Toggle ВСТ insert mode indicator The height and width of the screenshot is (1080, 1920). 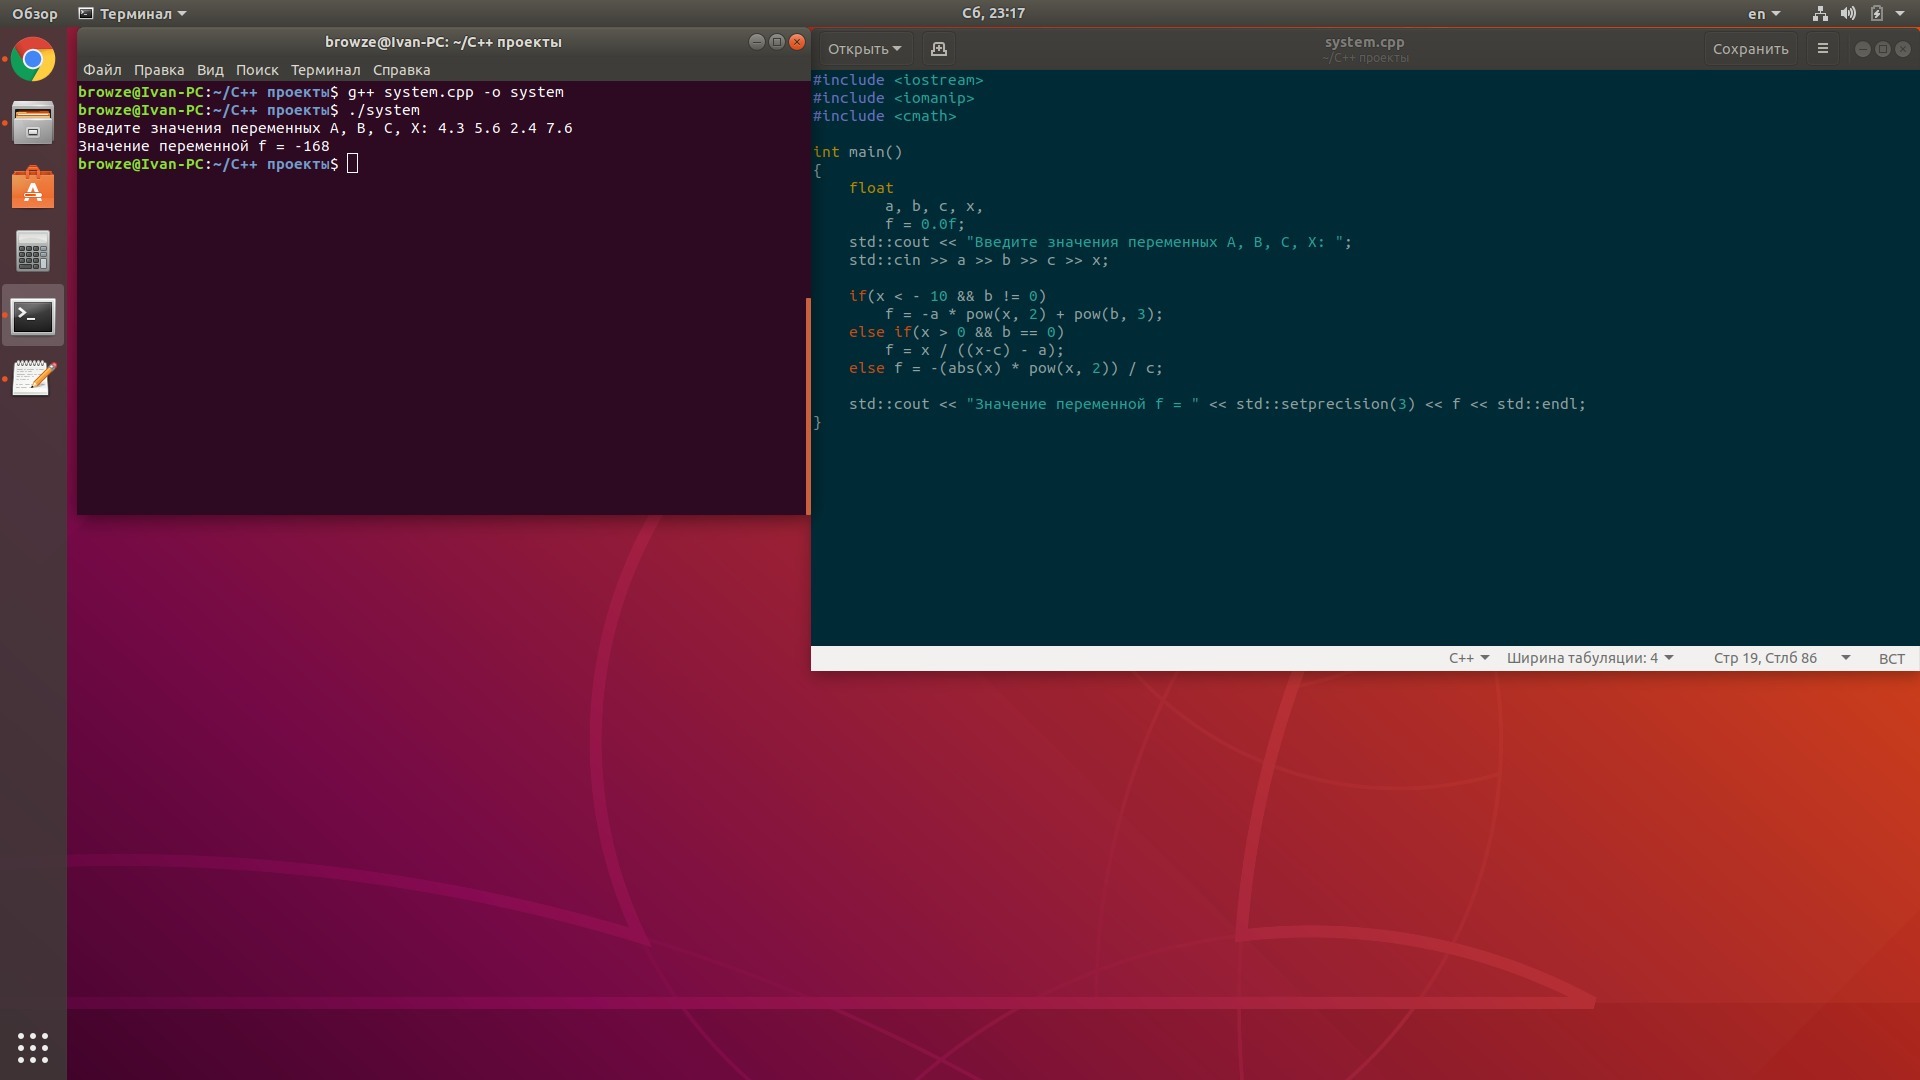tap(1891, 658)
